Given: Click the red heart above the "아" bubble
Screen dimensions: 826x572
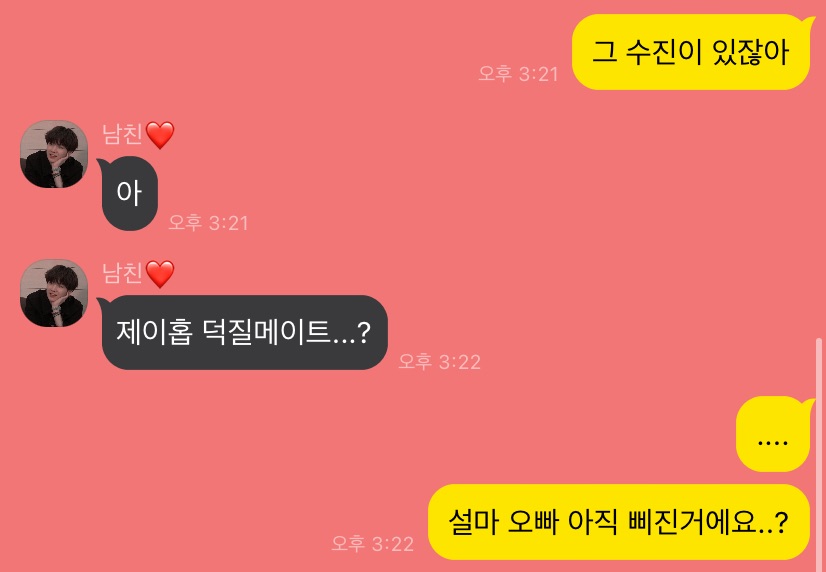Looking at the screenshot, I should coord(160,135).
